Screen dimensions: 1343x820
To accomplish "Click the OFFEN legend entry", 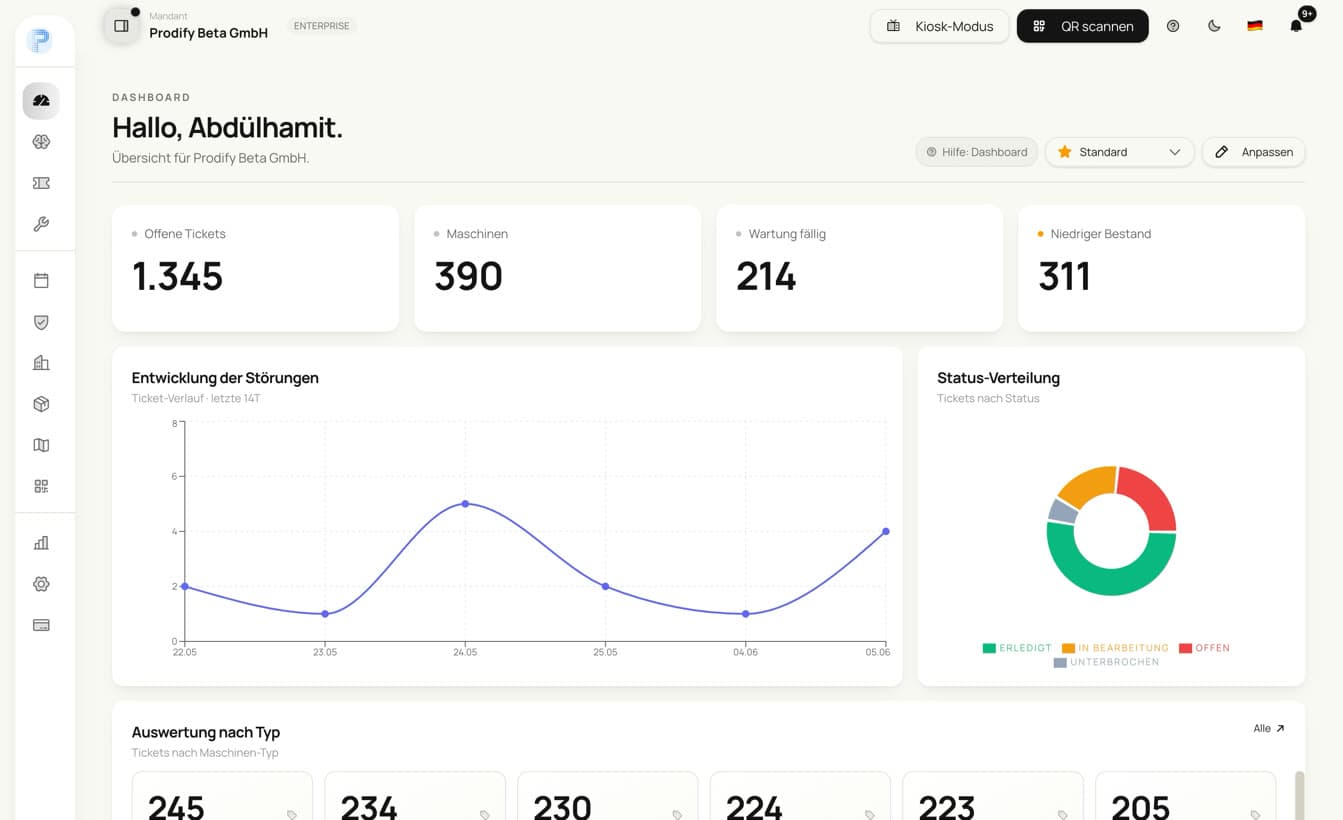I will pyautogui.click(x=1204, y=648).
